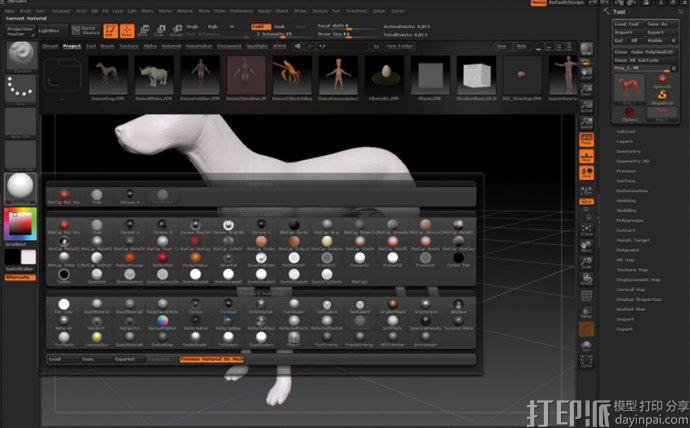690x428 pixels.
Task: Select the Sphere3D tool icon
Action: click(662, 80)
